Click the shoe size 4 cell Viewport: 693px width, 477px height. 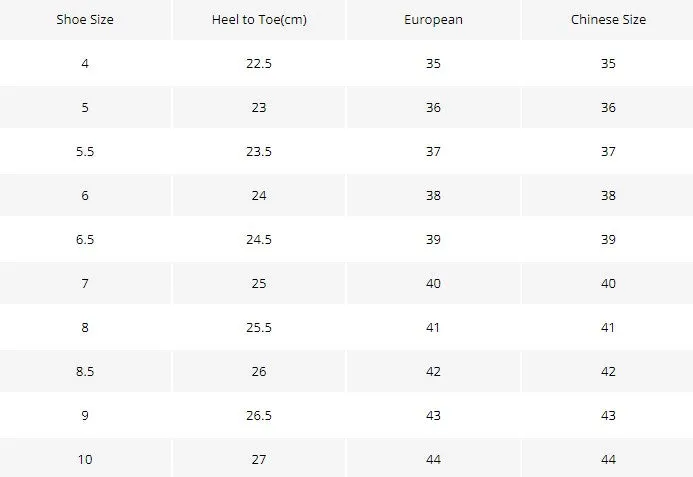(85, 64)
